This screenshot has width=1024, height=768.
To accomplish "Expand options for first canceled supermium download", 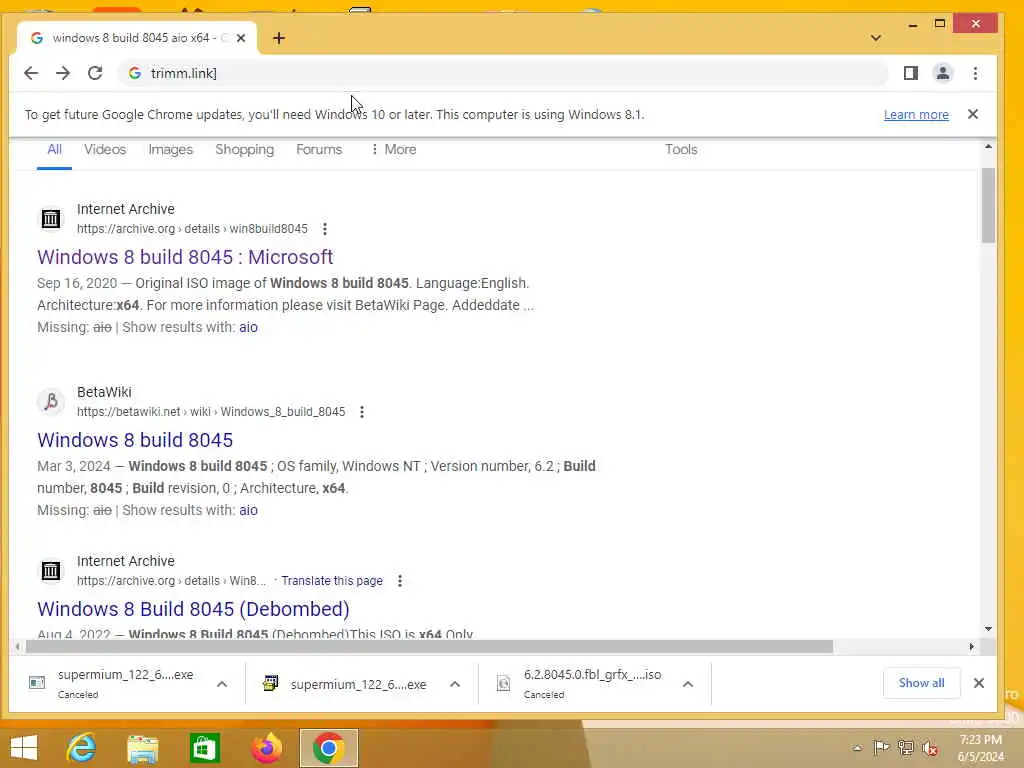I will 222,684.
